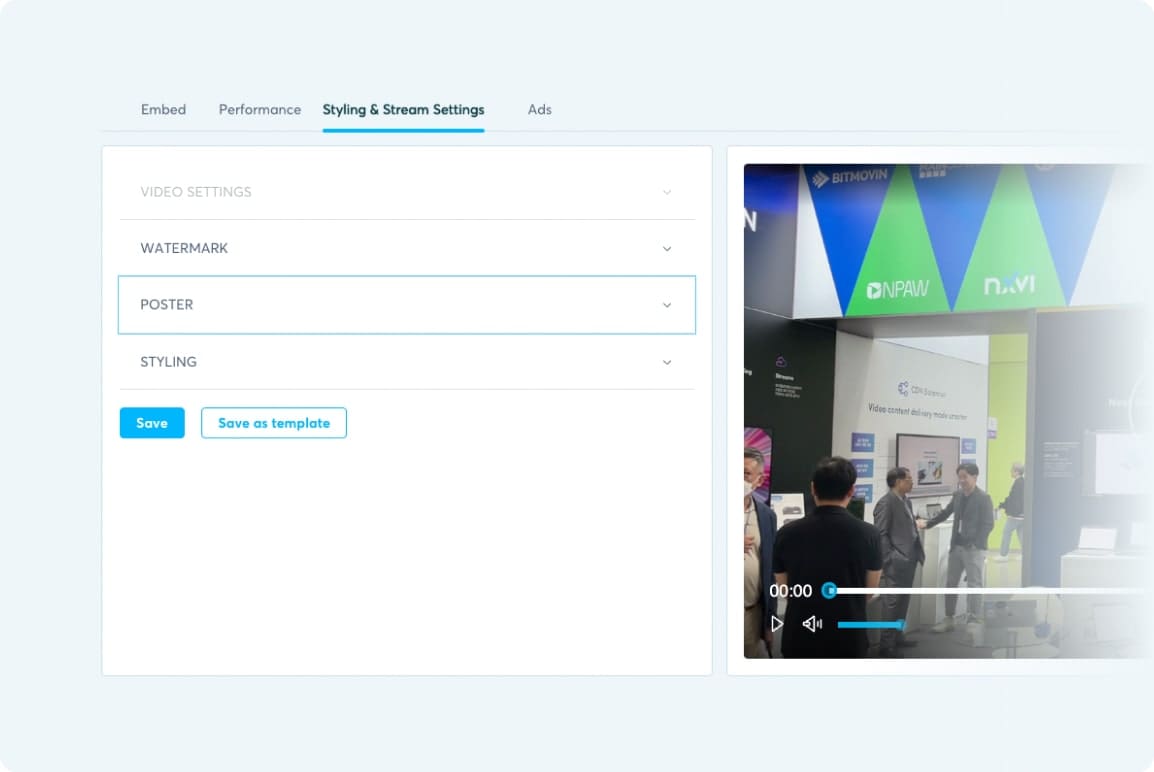1154x772 pixels.
Task: Switch to the Performance tab
Action: [260, 110]
